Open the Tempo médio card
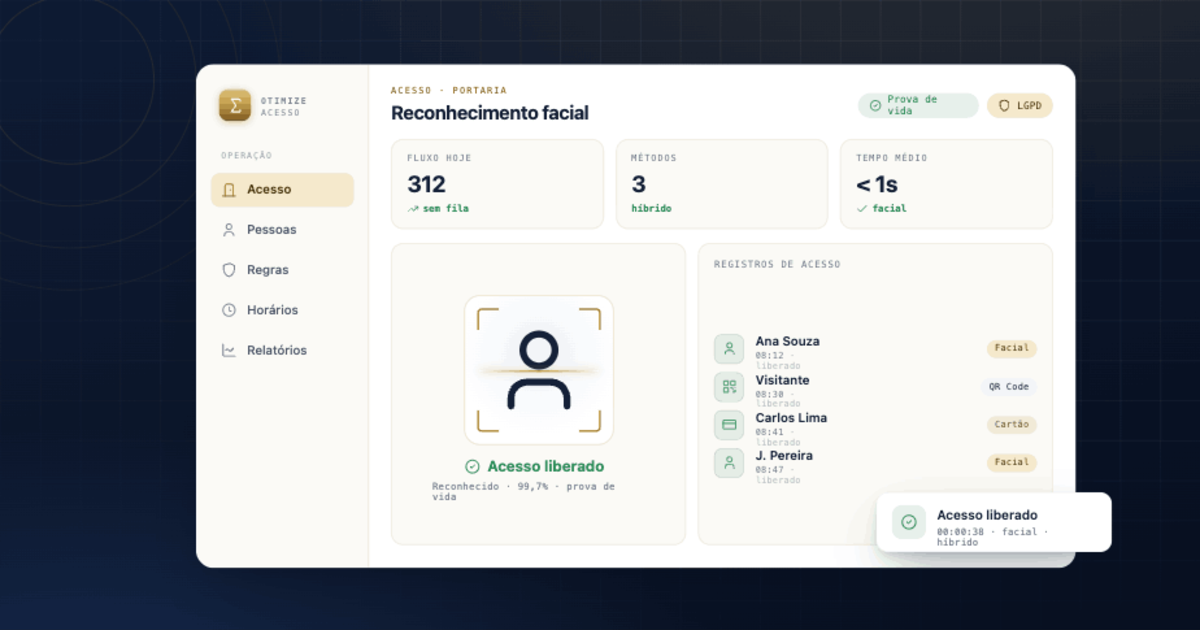 tap(946, 184)
